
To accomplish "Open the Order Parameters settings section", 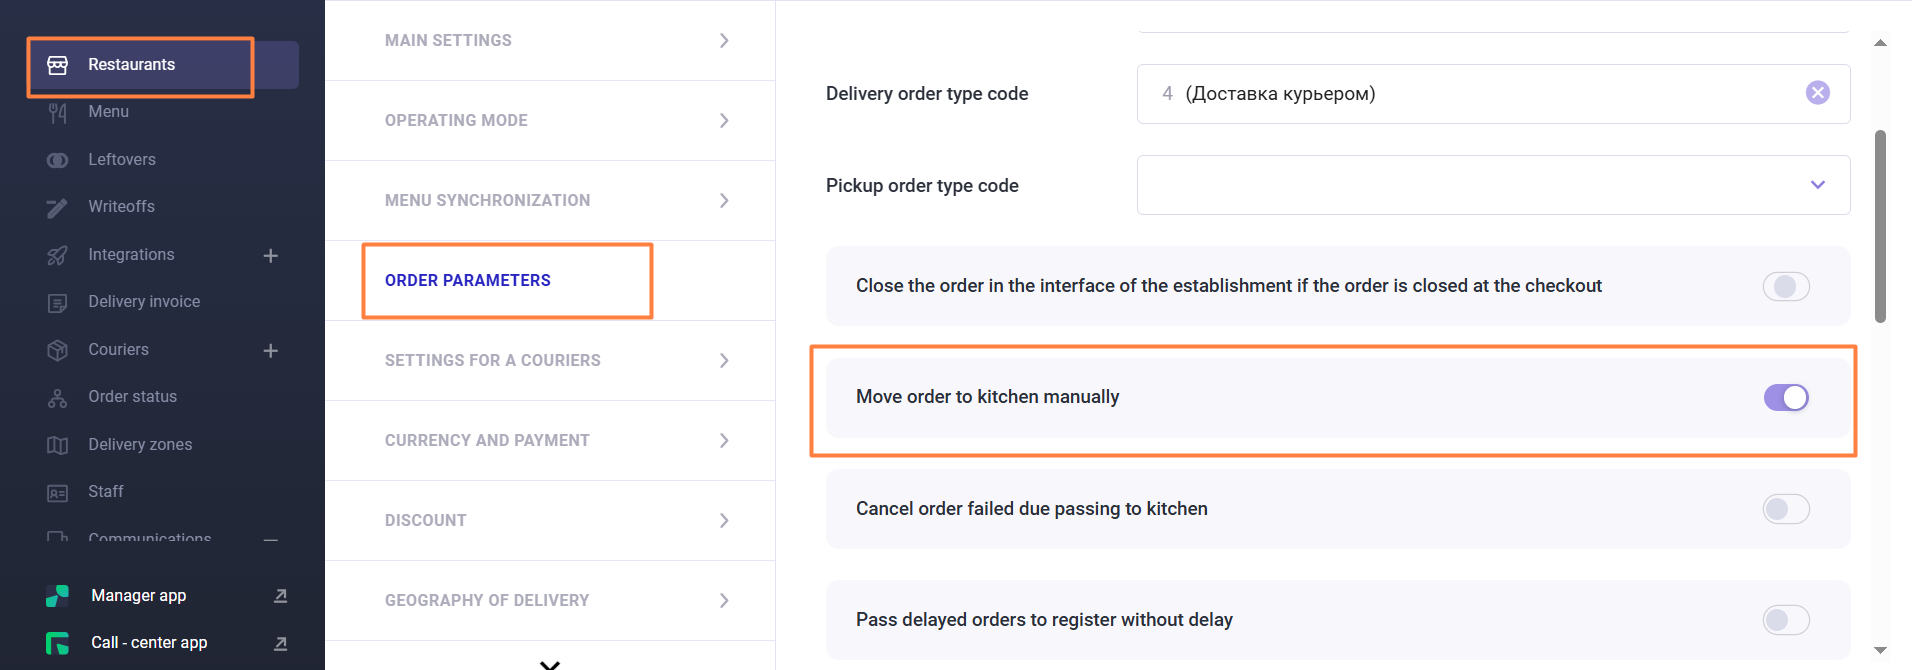I will point(468,281).
